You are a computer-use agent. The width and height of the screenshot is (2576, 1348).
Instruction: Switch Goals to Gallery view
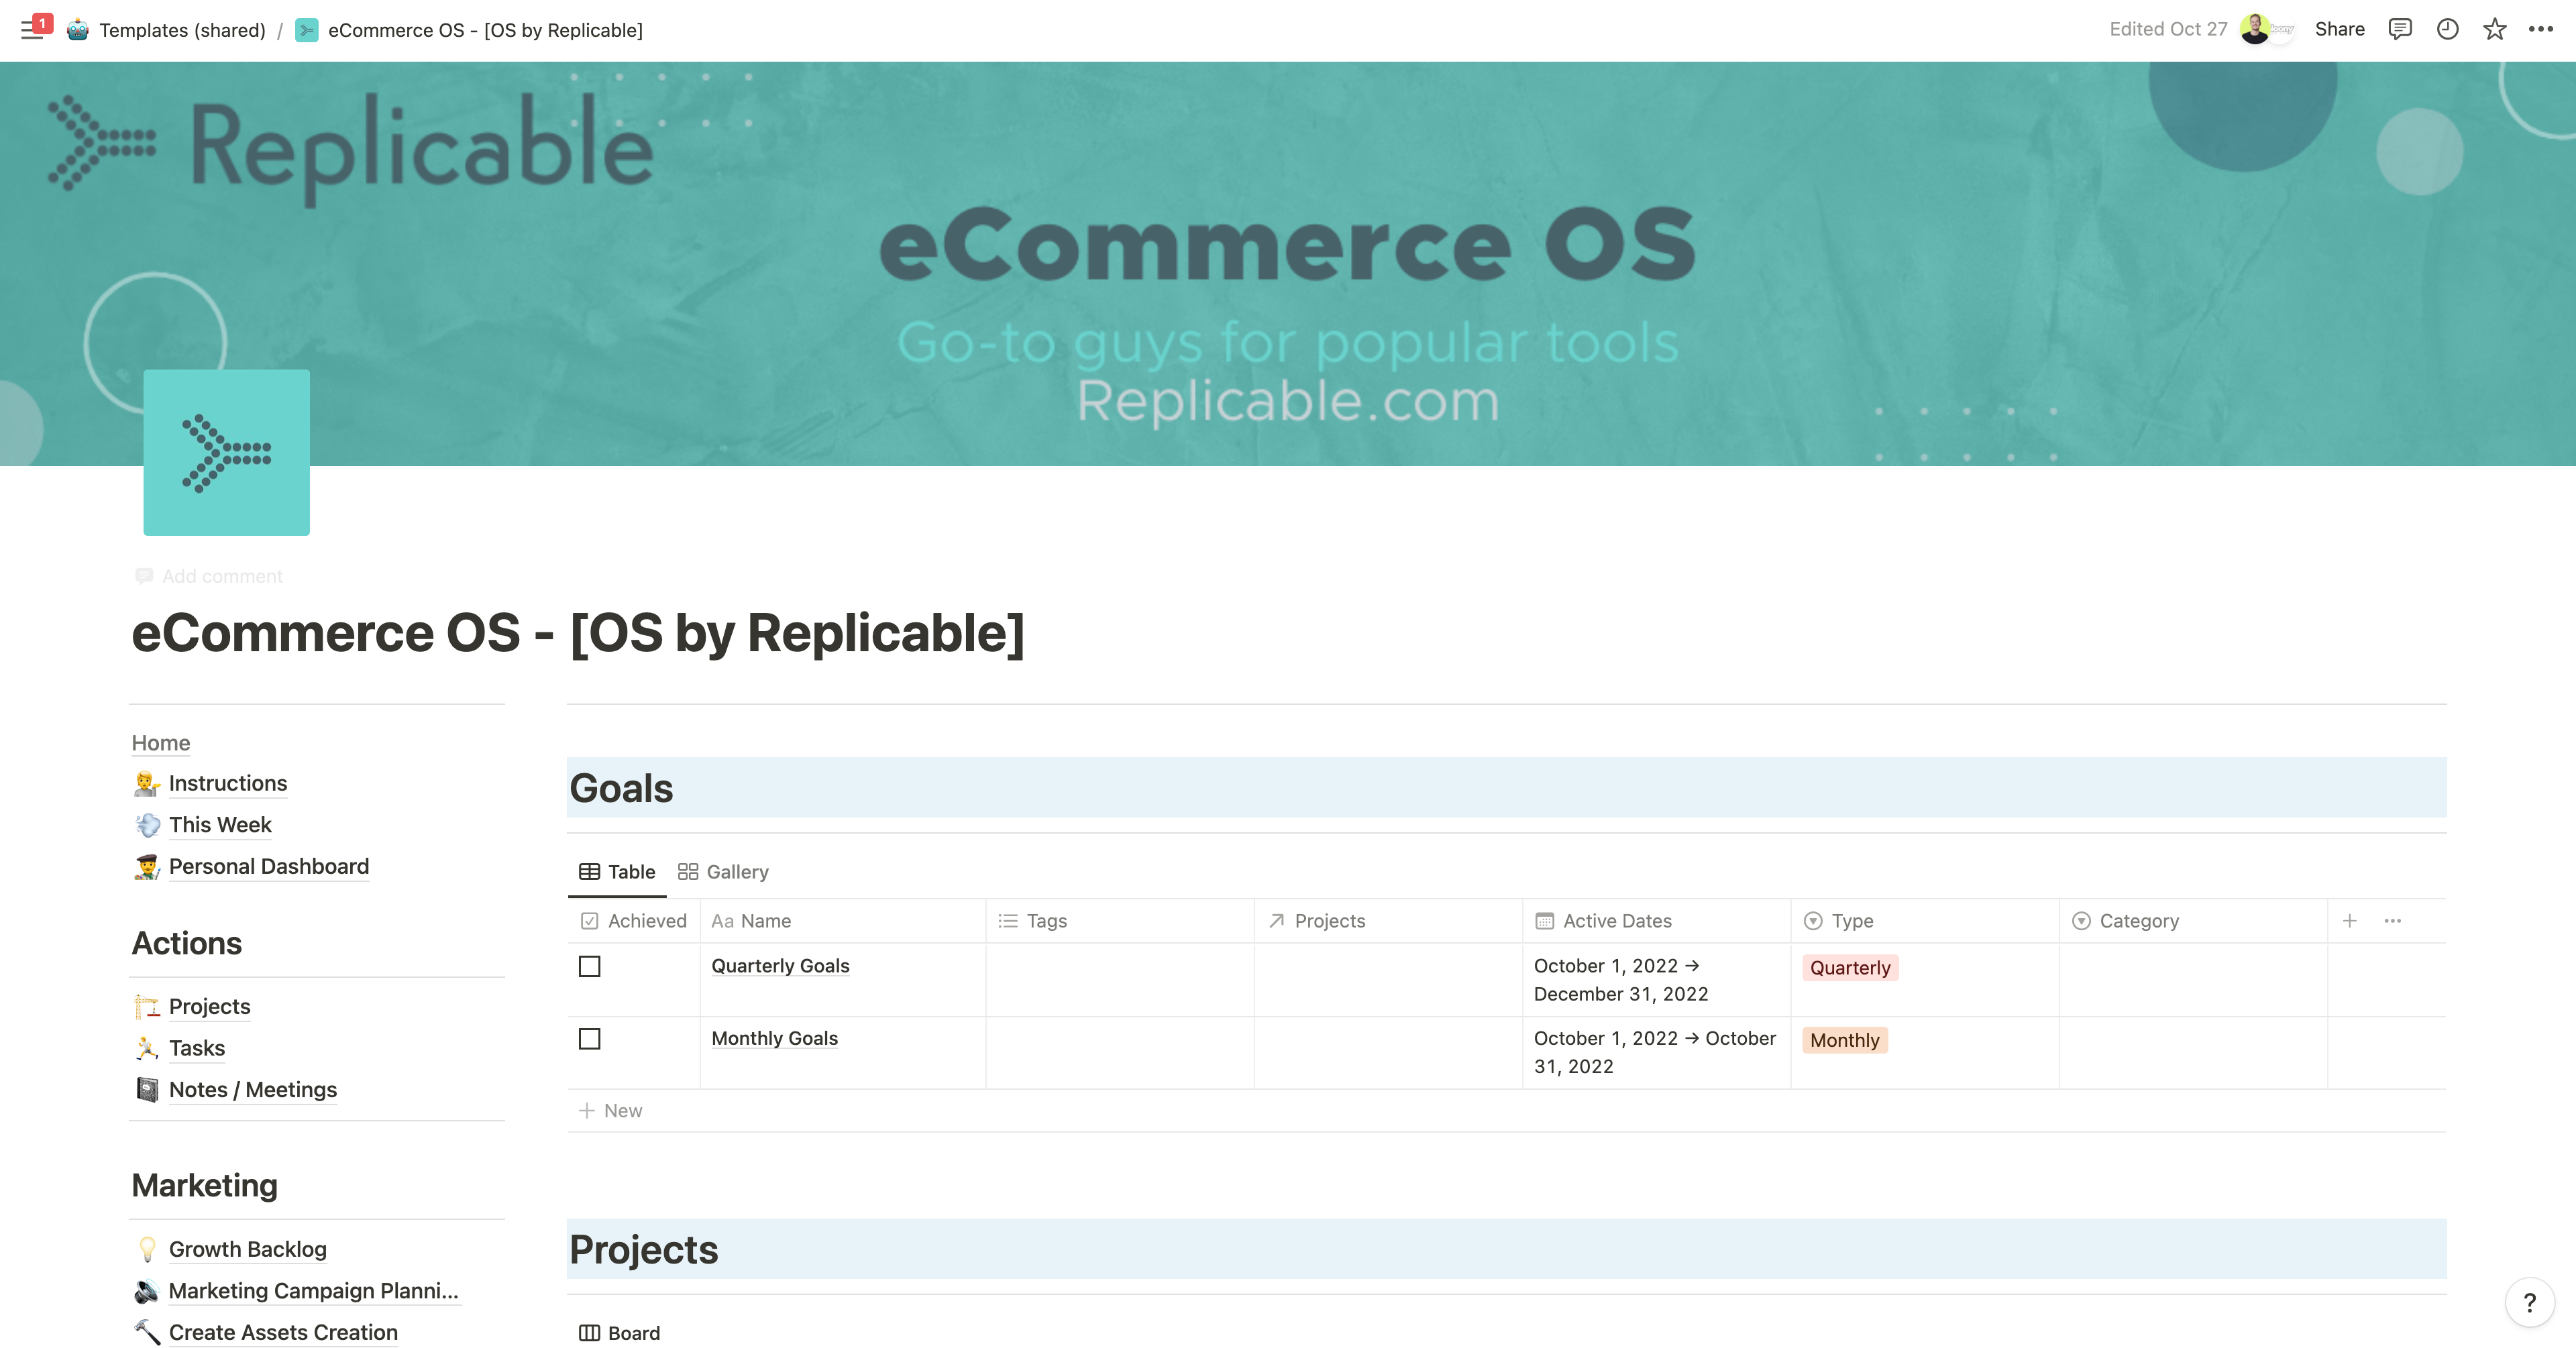(x=723, y=871)
